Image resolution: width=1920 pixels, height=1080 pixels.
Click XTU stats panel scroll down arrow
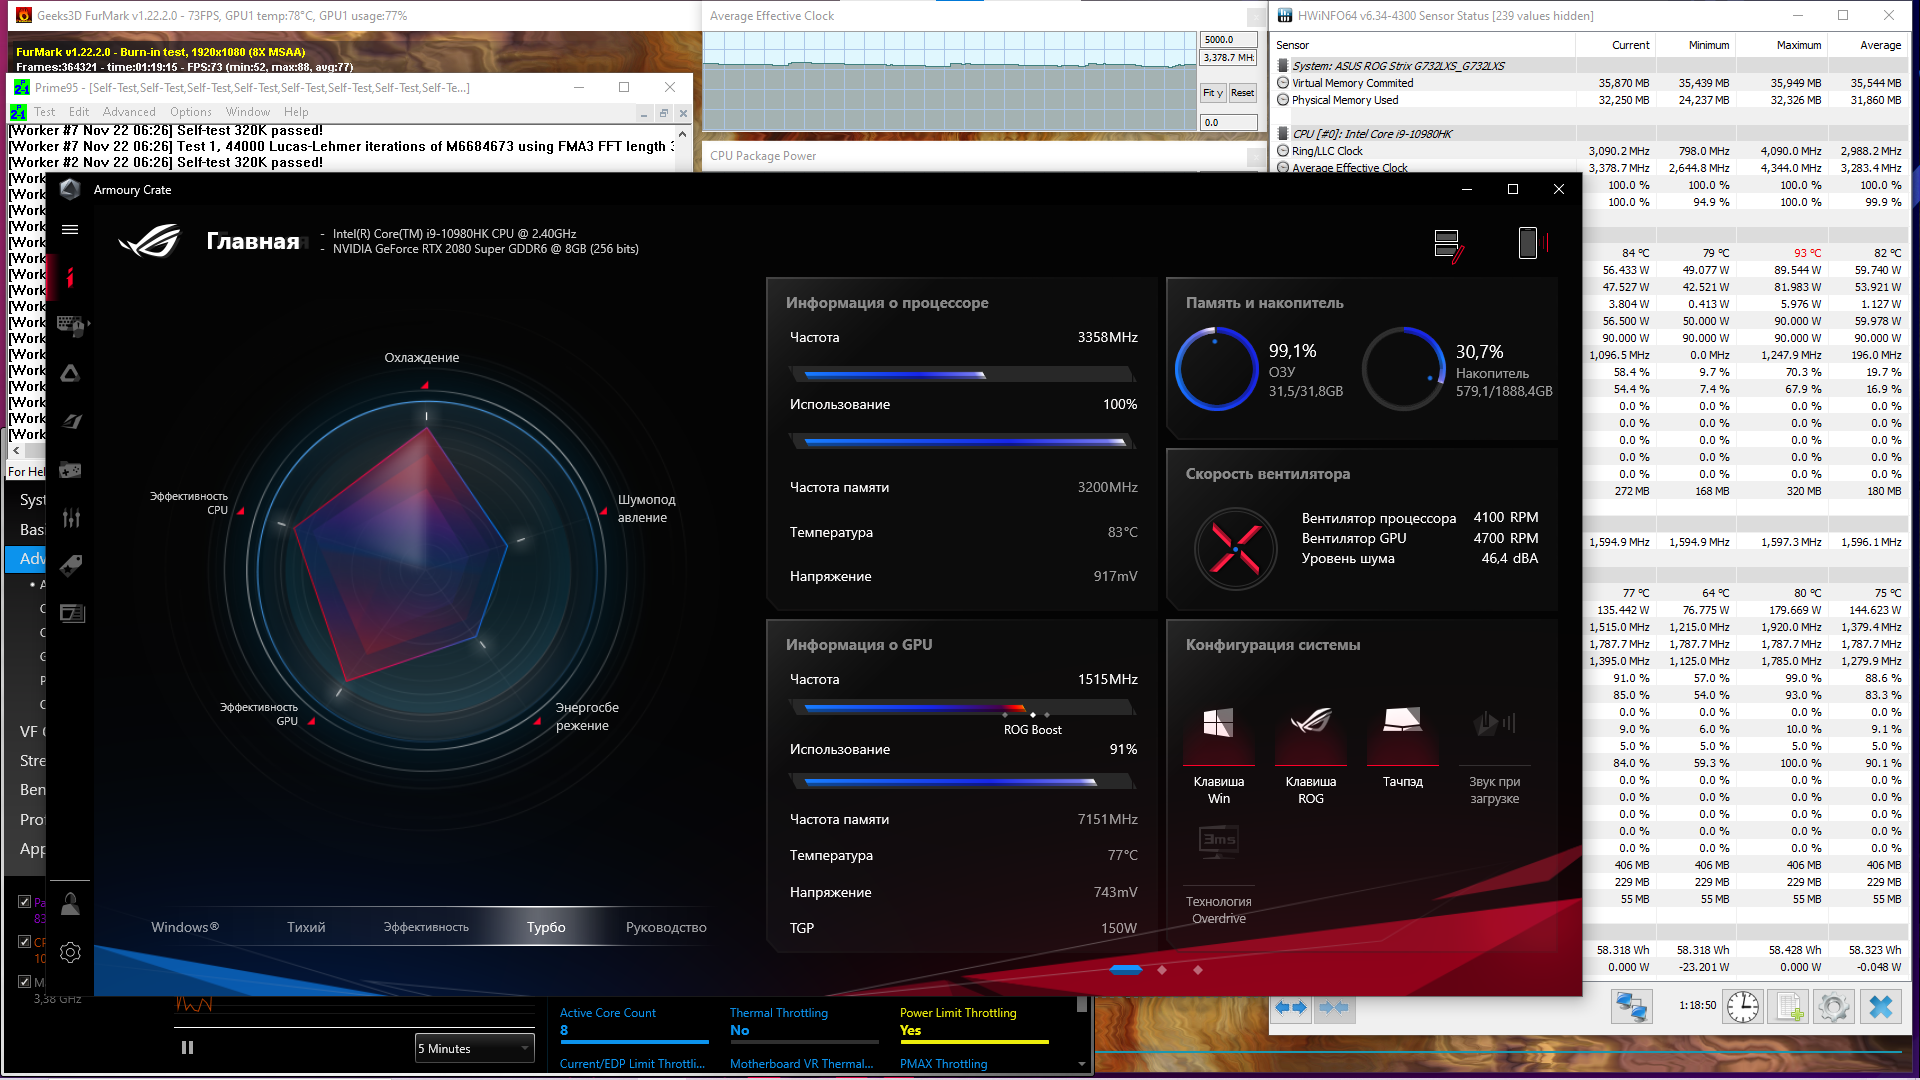click(1082, 1065)
